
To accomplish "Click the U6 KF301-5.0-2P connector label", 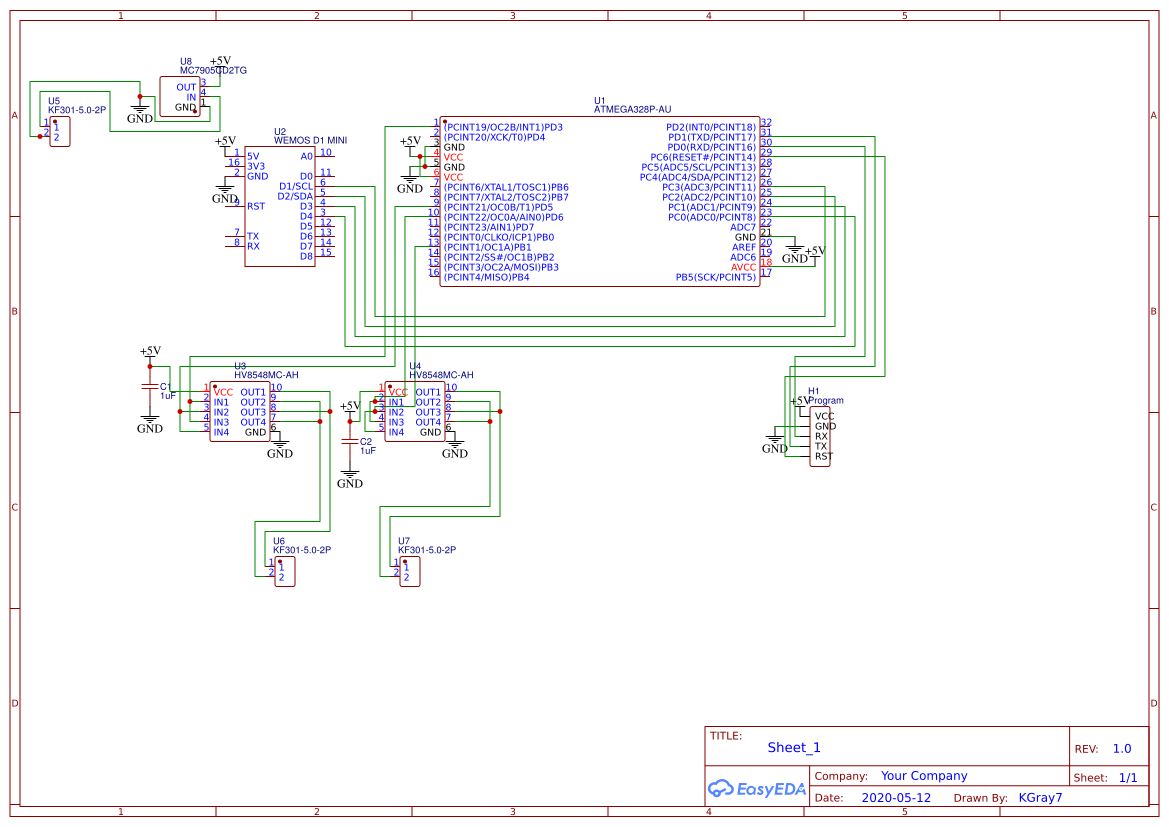I will 302,550.
